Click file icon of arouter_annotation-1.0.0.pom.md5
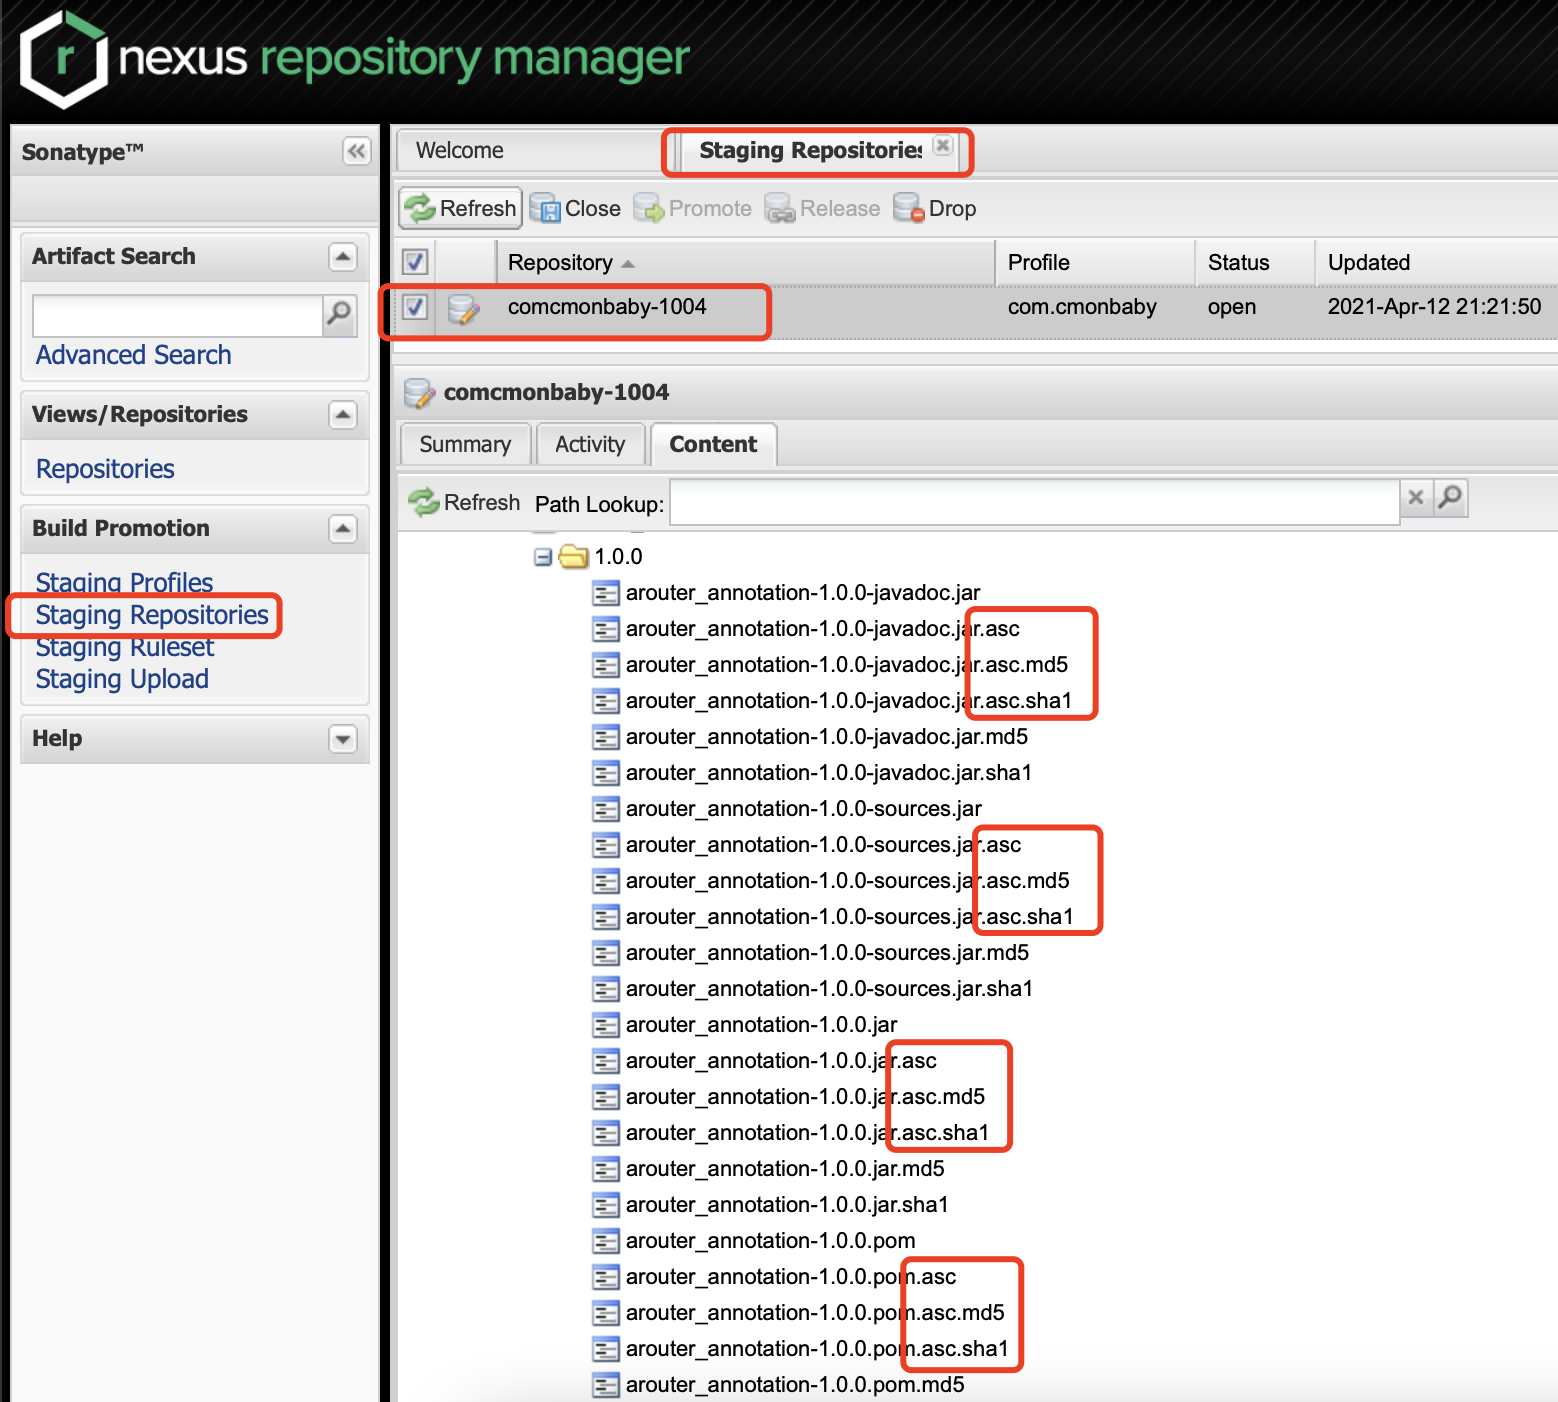This screenshot has height=1402, width=1558. click(605, 1385)
